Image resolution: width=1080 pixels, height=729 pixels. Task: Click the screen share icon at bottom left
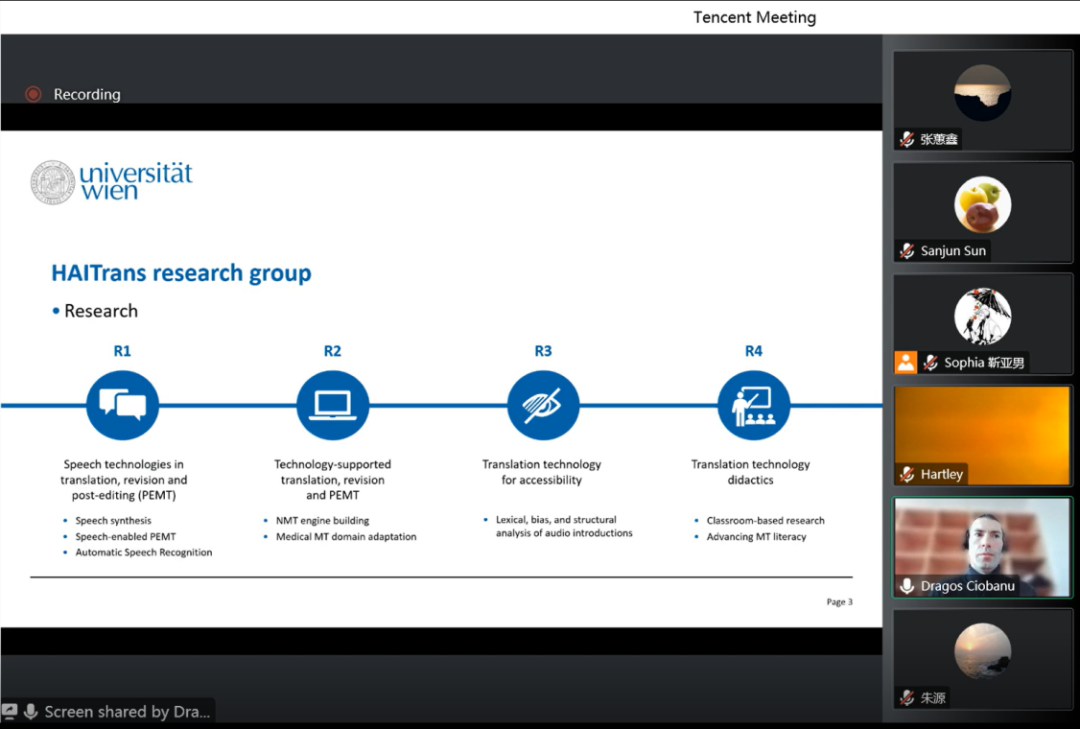point(10,711)
